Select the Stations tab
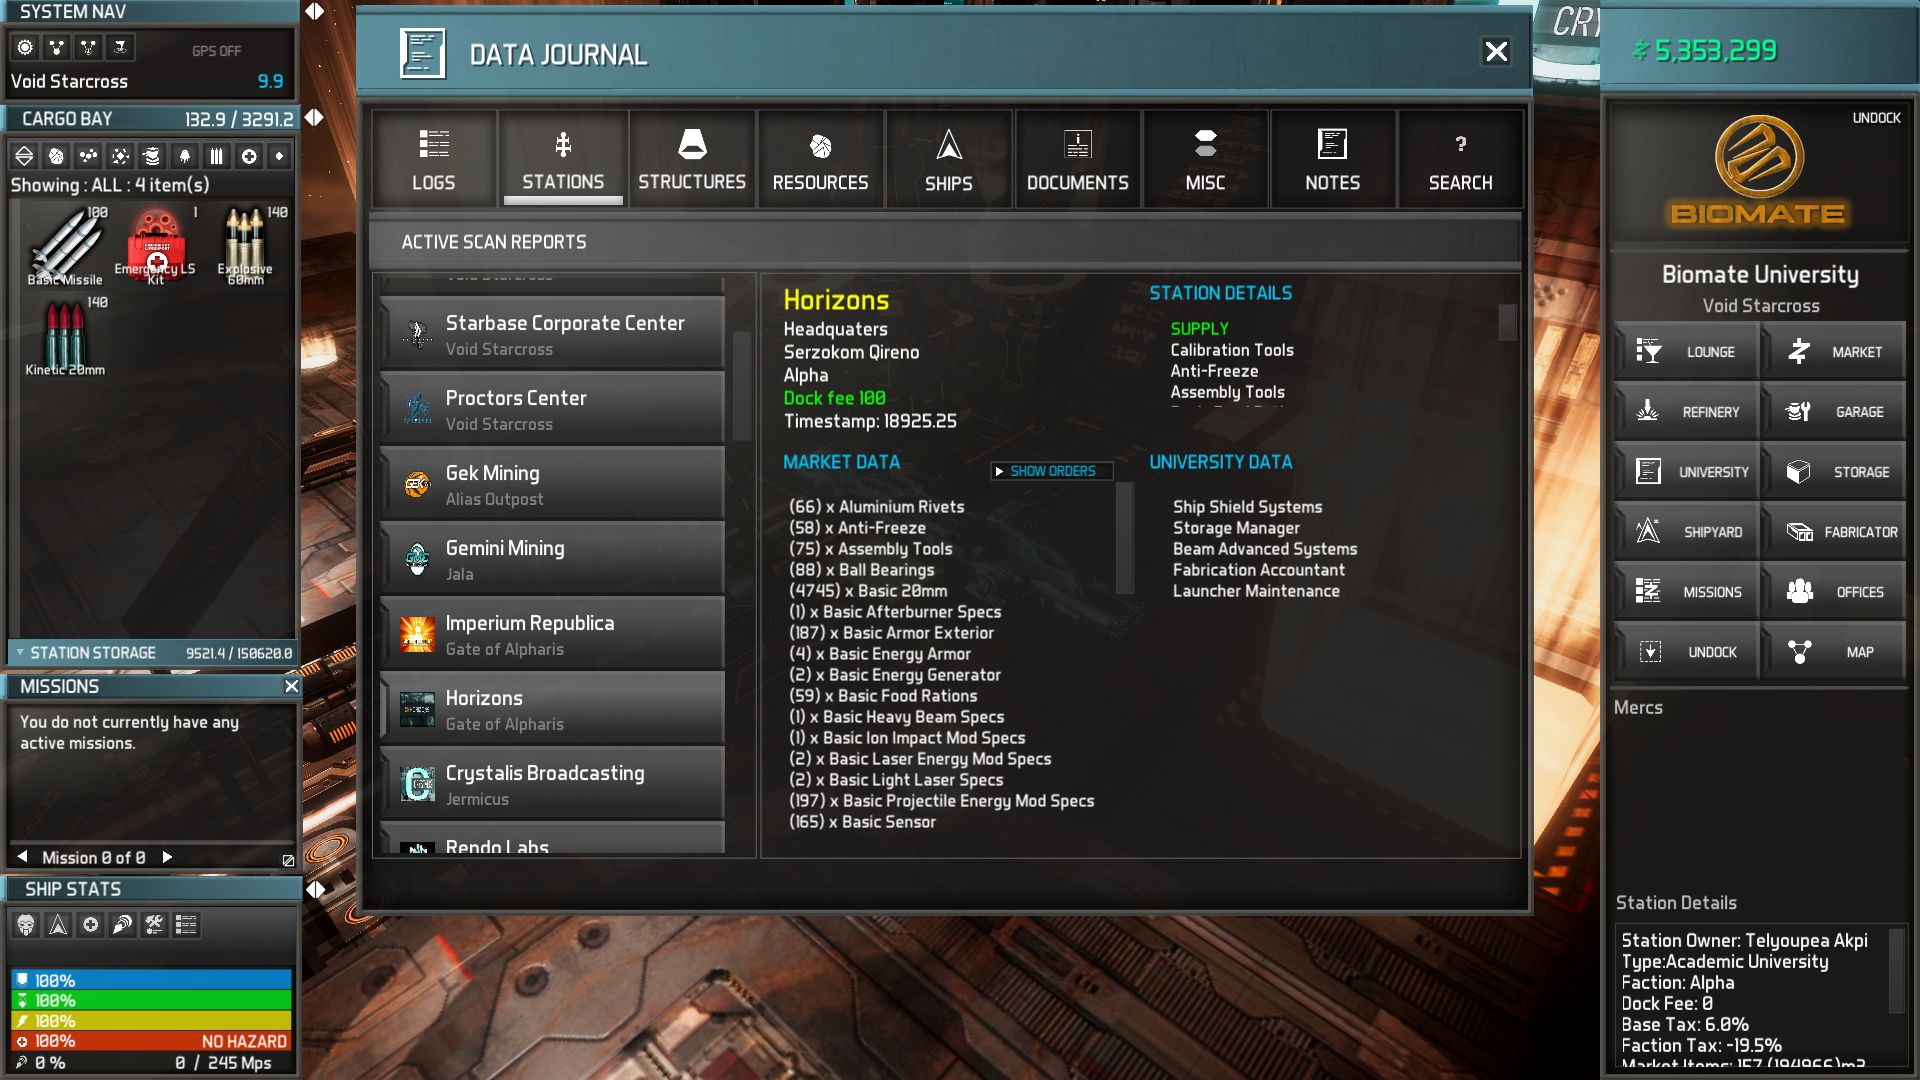The height and width of the screenshot is (1080, 1920). [x=563, y=159]
